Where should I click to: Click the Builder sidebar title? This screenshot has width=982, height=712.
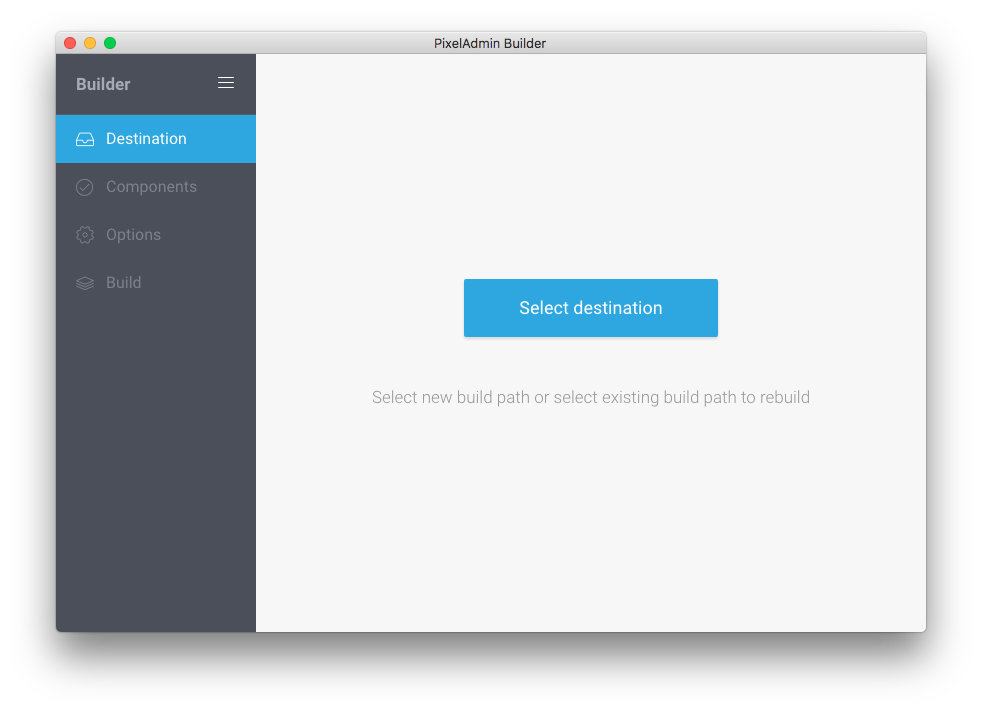103,84
